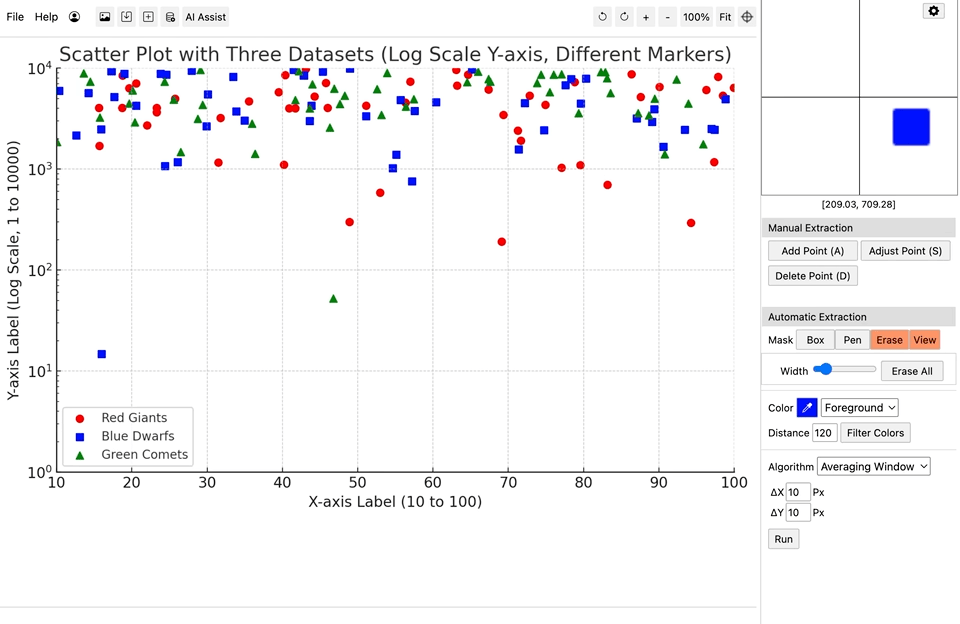Click the crosshair pan icon

[747, 17]
